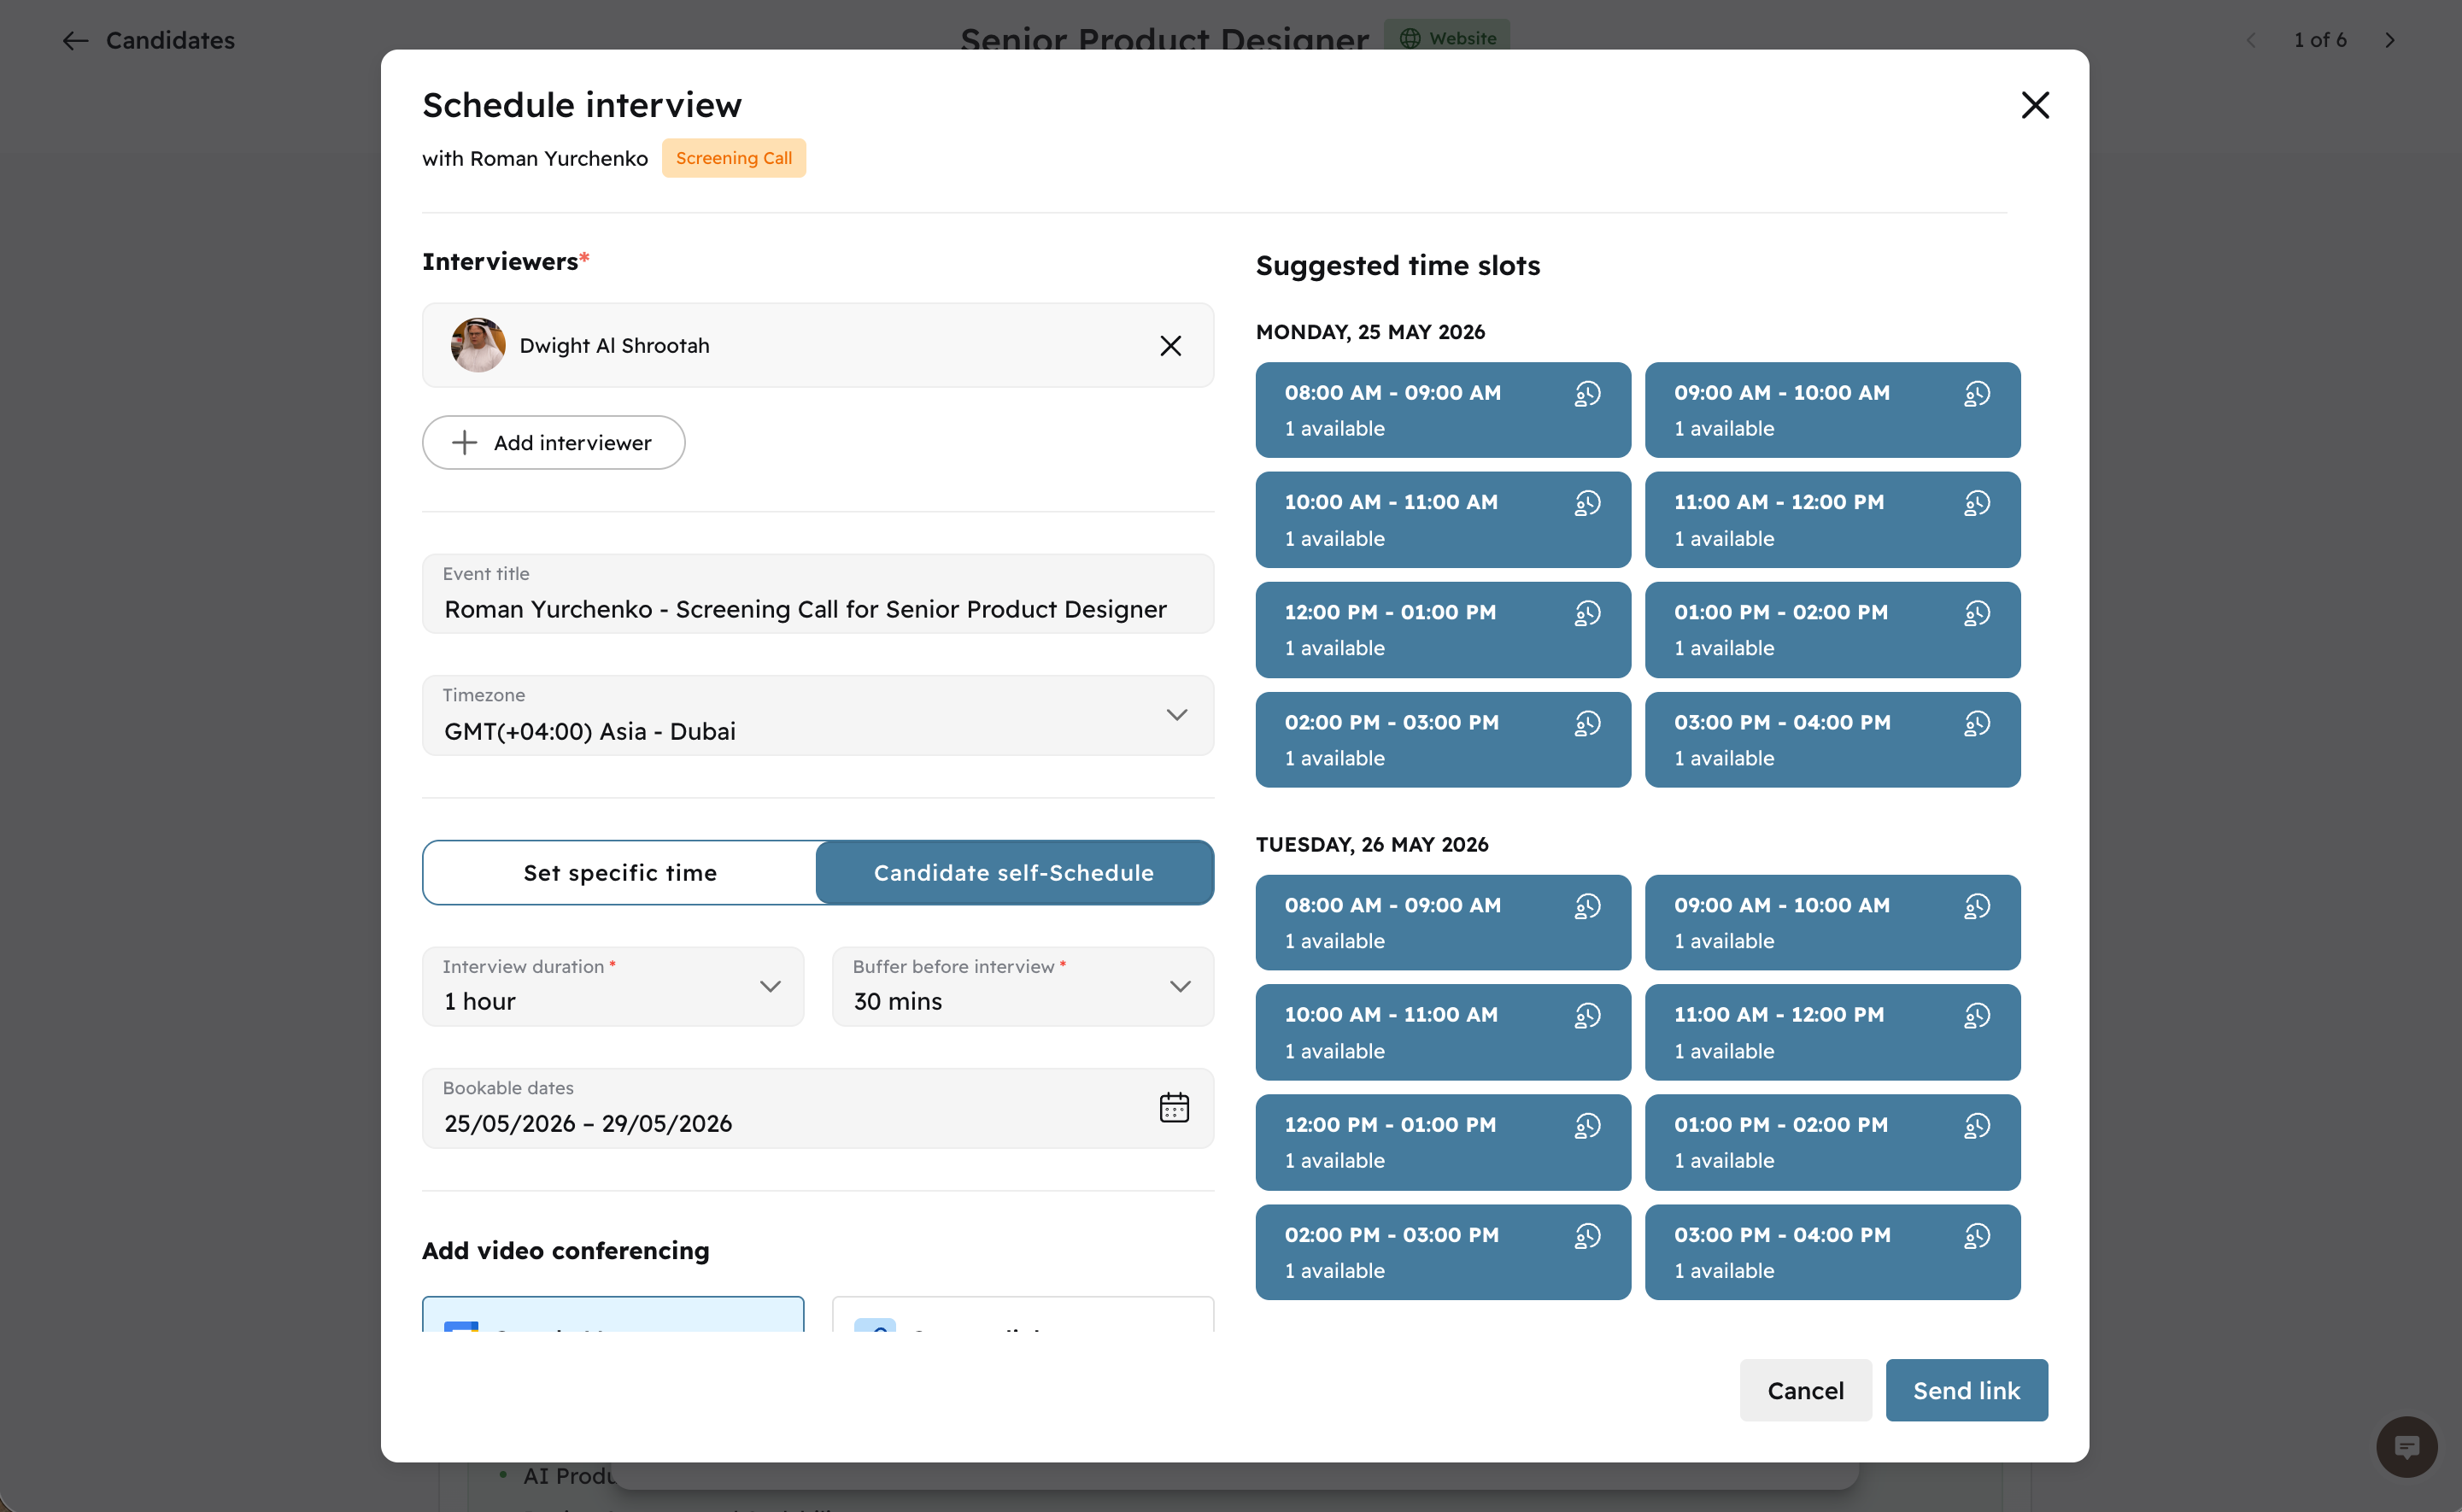Open the Interview duration dropdown
Screen dimensions: 2462x1512
(x=613, y=987)
